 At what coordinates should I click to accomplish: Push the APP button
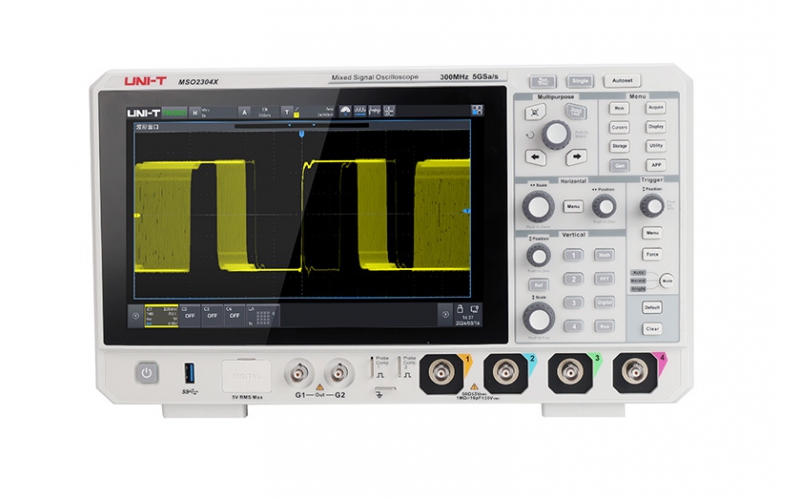656,165
